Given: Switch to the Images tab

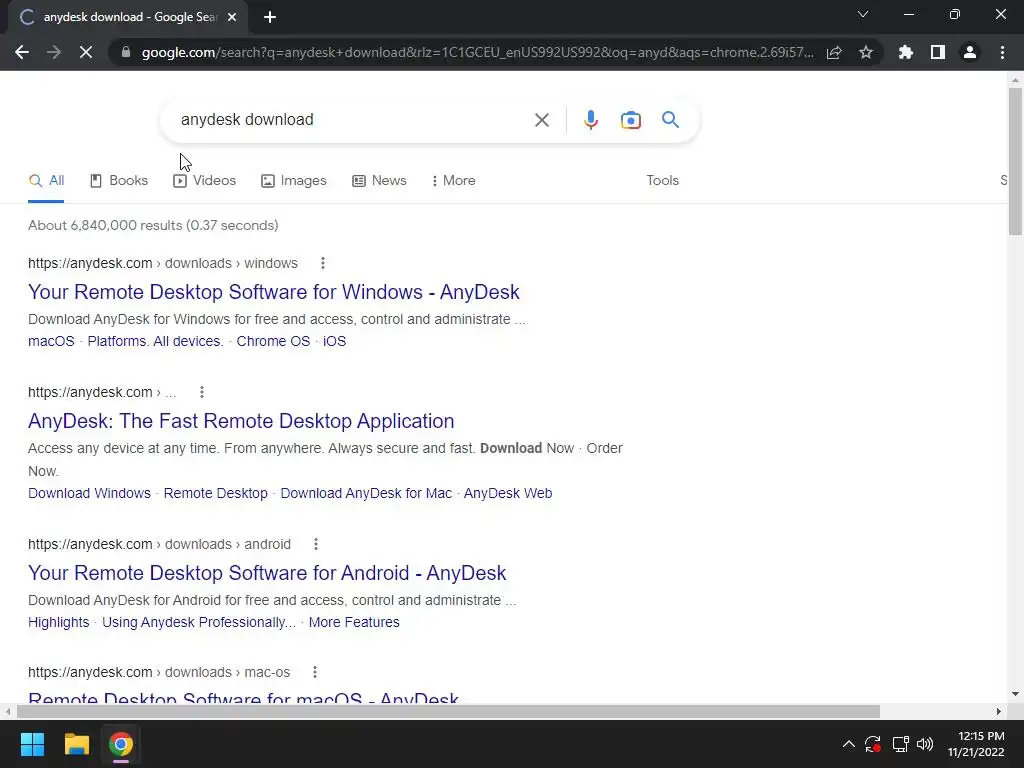Looking at the screenshot, I should coord(293,180).
